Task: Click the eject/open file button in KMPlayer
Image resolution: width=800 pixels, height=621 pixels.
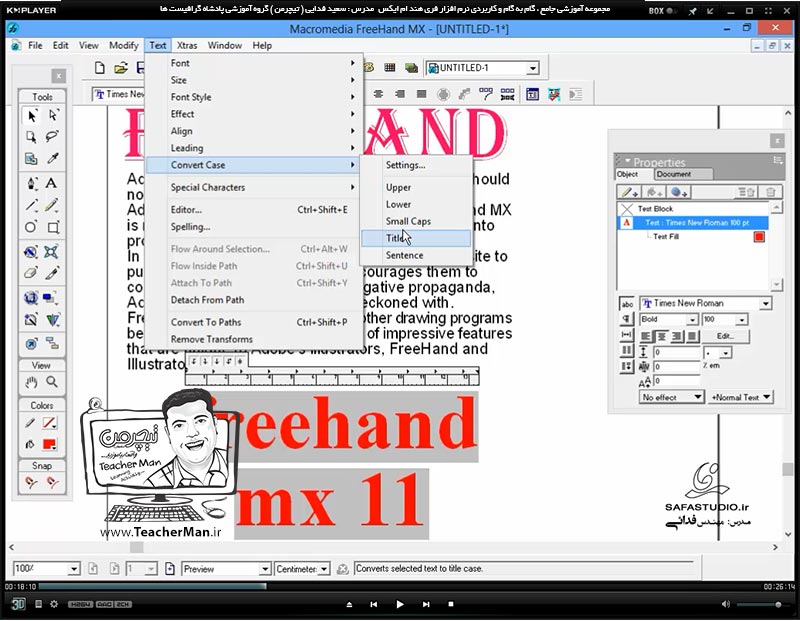Action: click(x=349, y=604)
